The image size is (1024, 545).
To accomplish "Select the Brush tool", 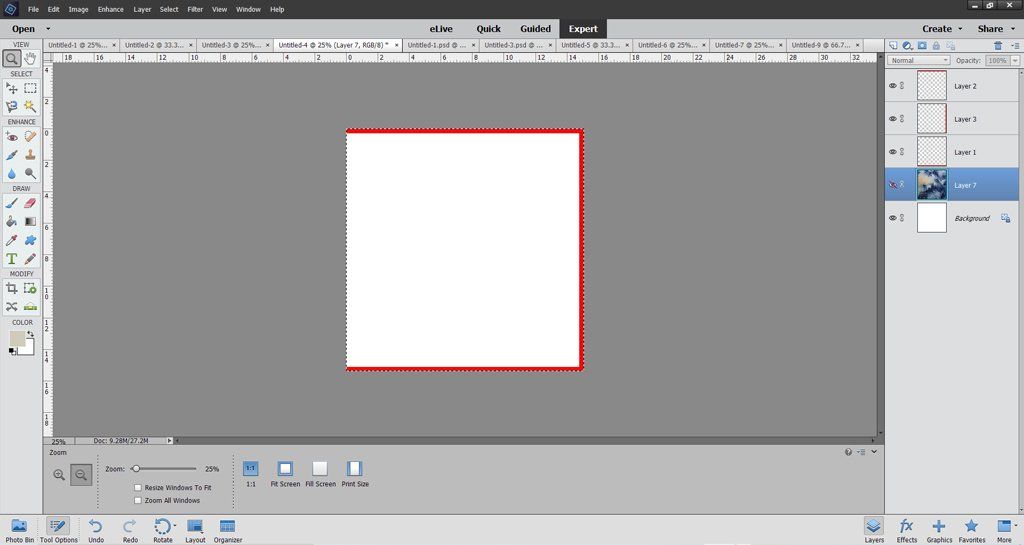I will pos(12,203).
